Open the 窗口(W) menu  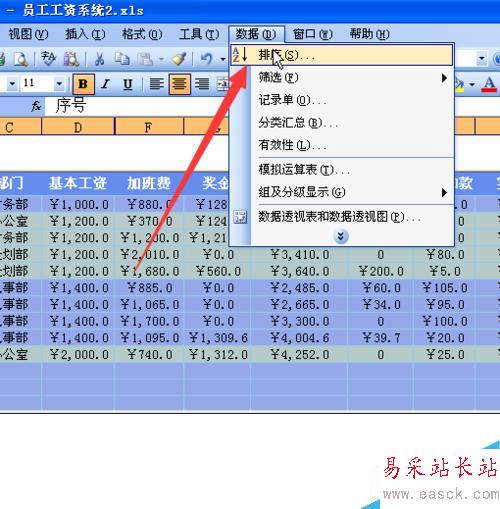[x=313, y=34]
